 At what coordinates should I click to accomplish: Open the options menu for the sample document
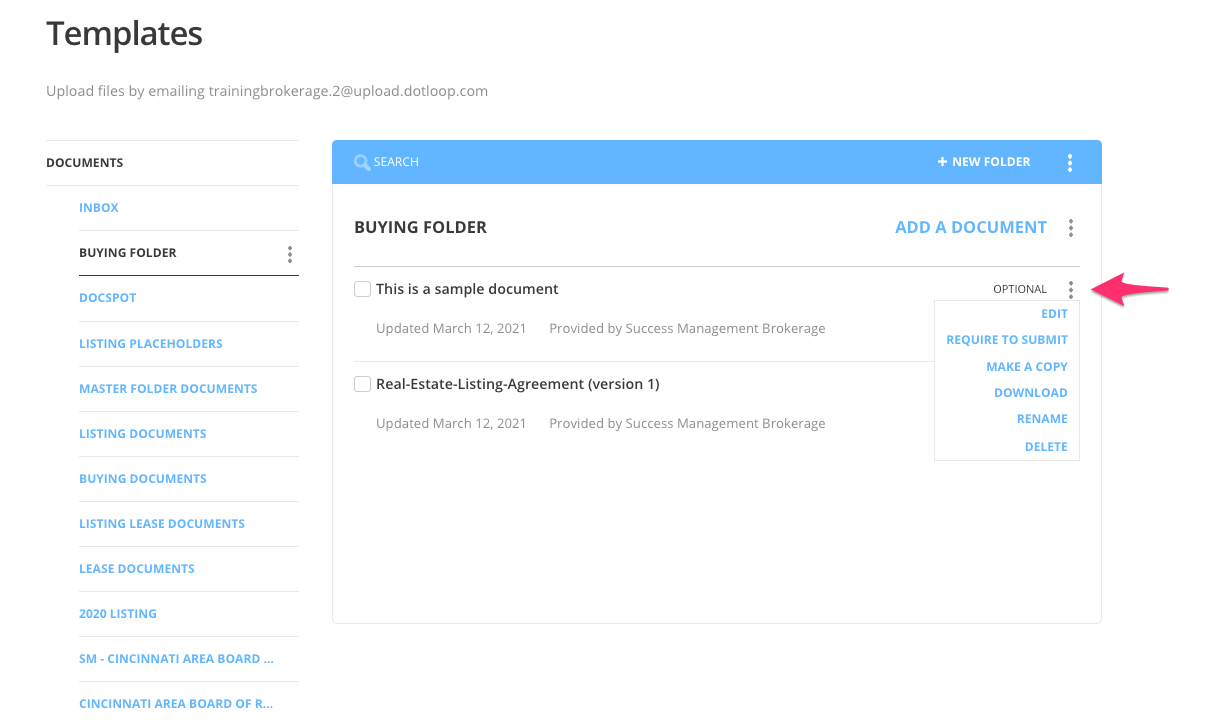click(1070, 288)
